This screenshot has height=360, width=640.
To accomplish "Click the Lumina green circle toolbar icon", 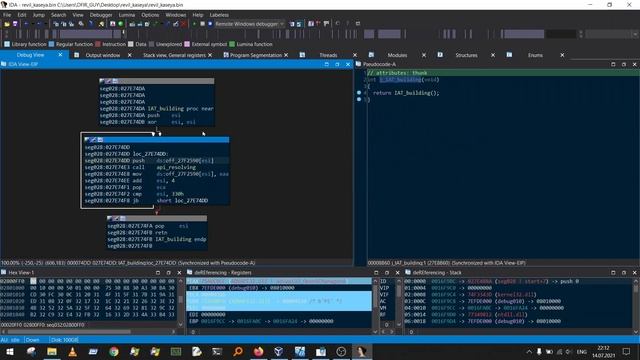I will 120,24.
